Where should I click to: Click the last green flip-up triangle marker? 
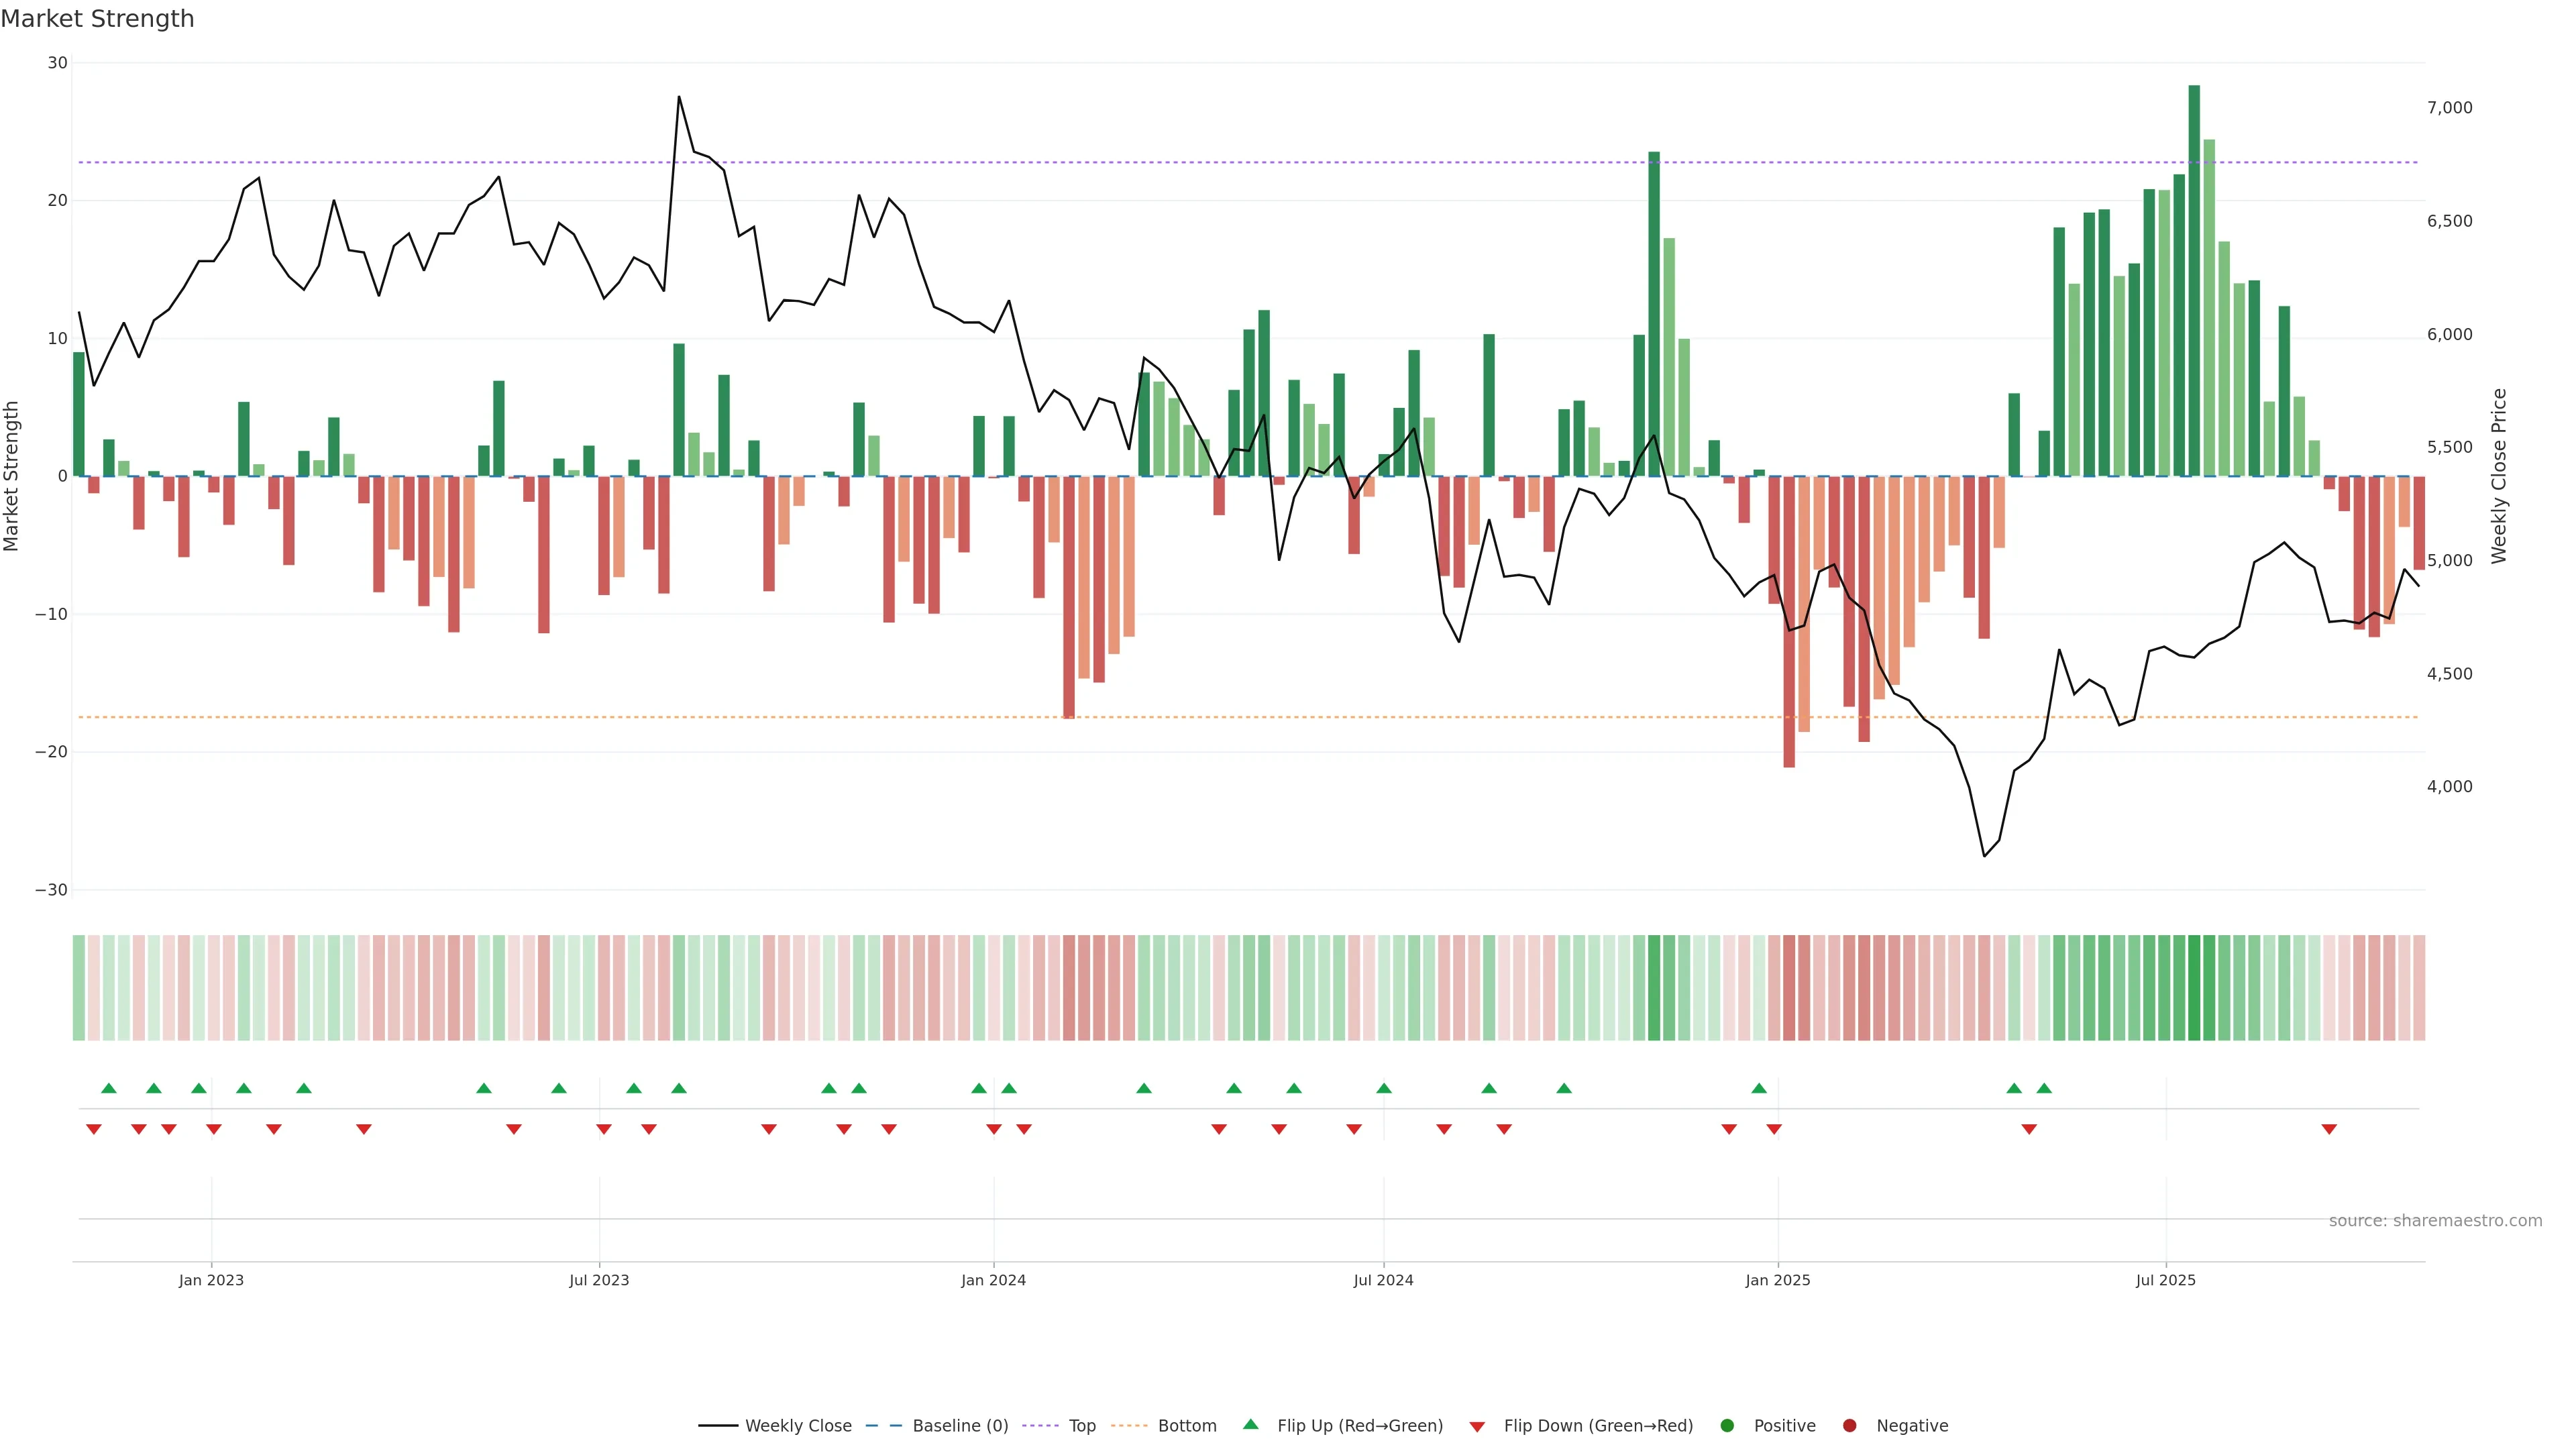coord(2044,1088)
